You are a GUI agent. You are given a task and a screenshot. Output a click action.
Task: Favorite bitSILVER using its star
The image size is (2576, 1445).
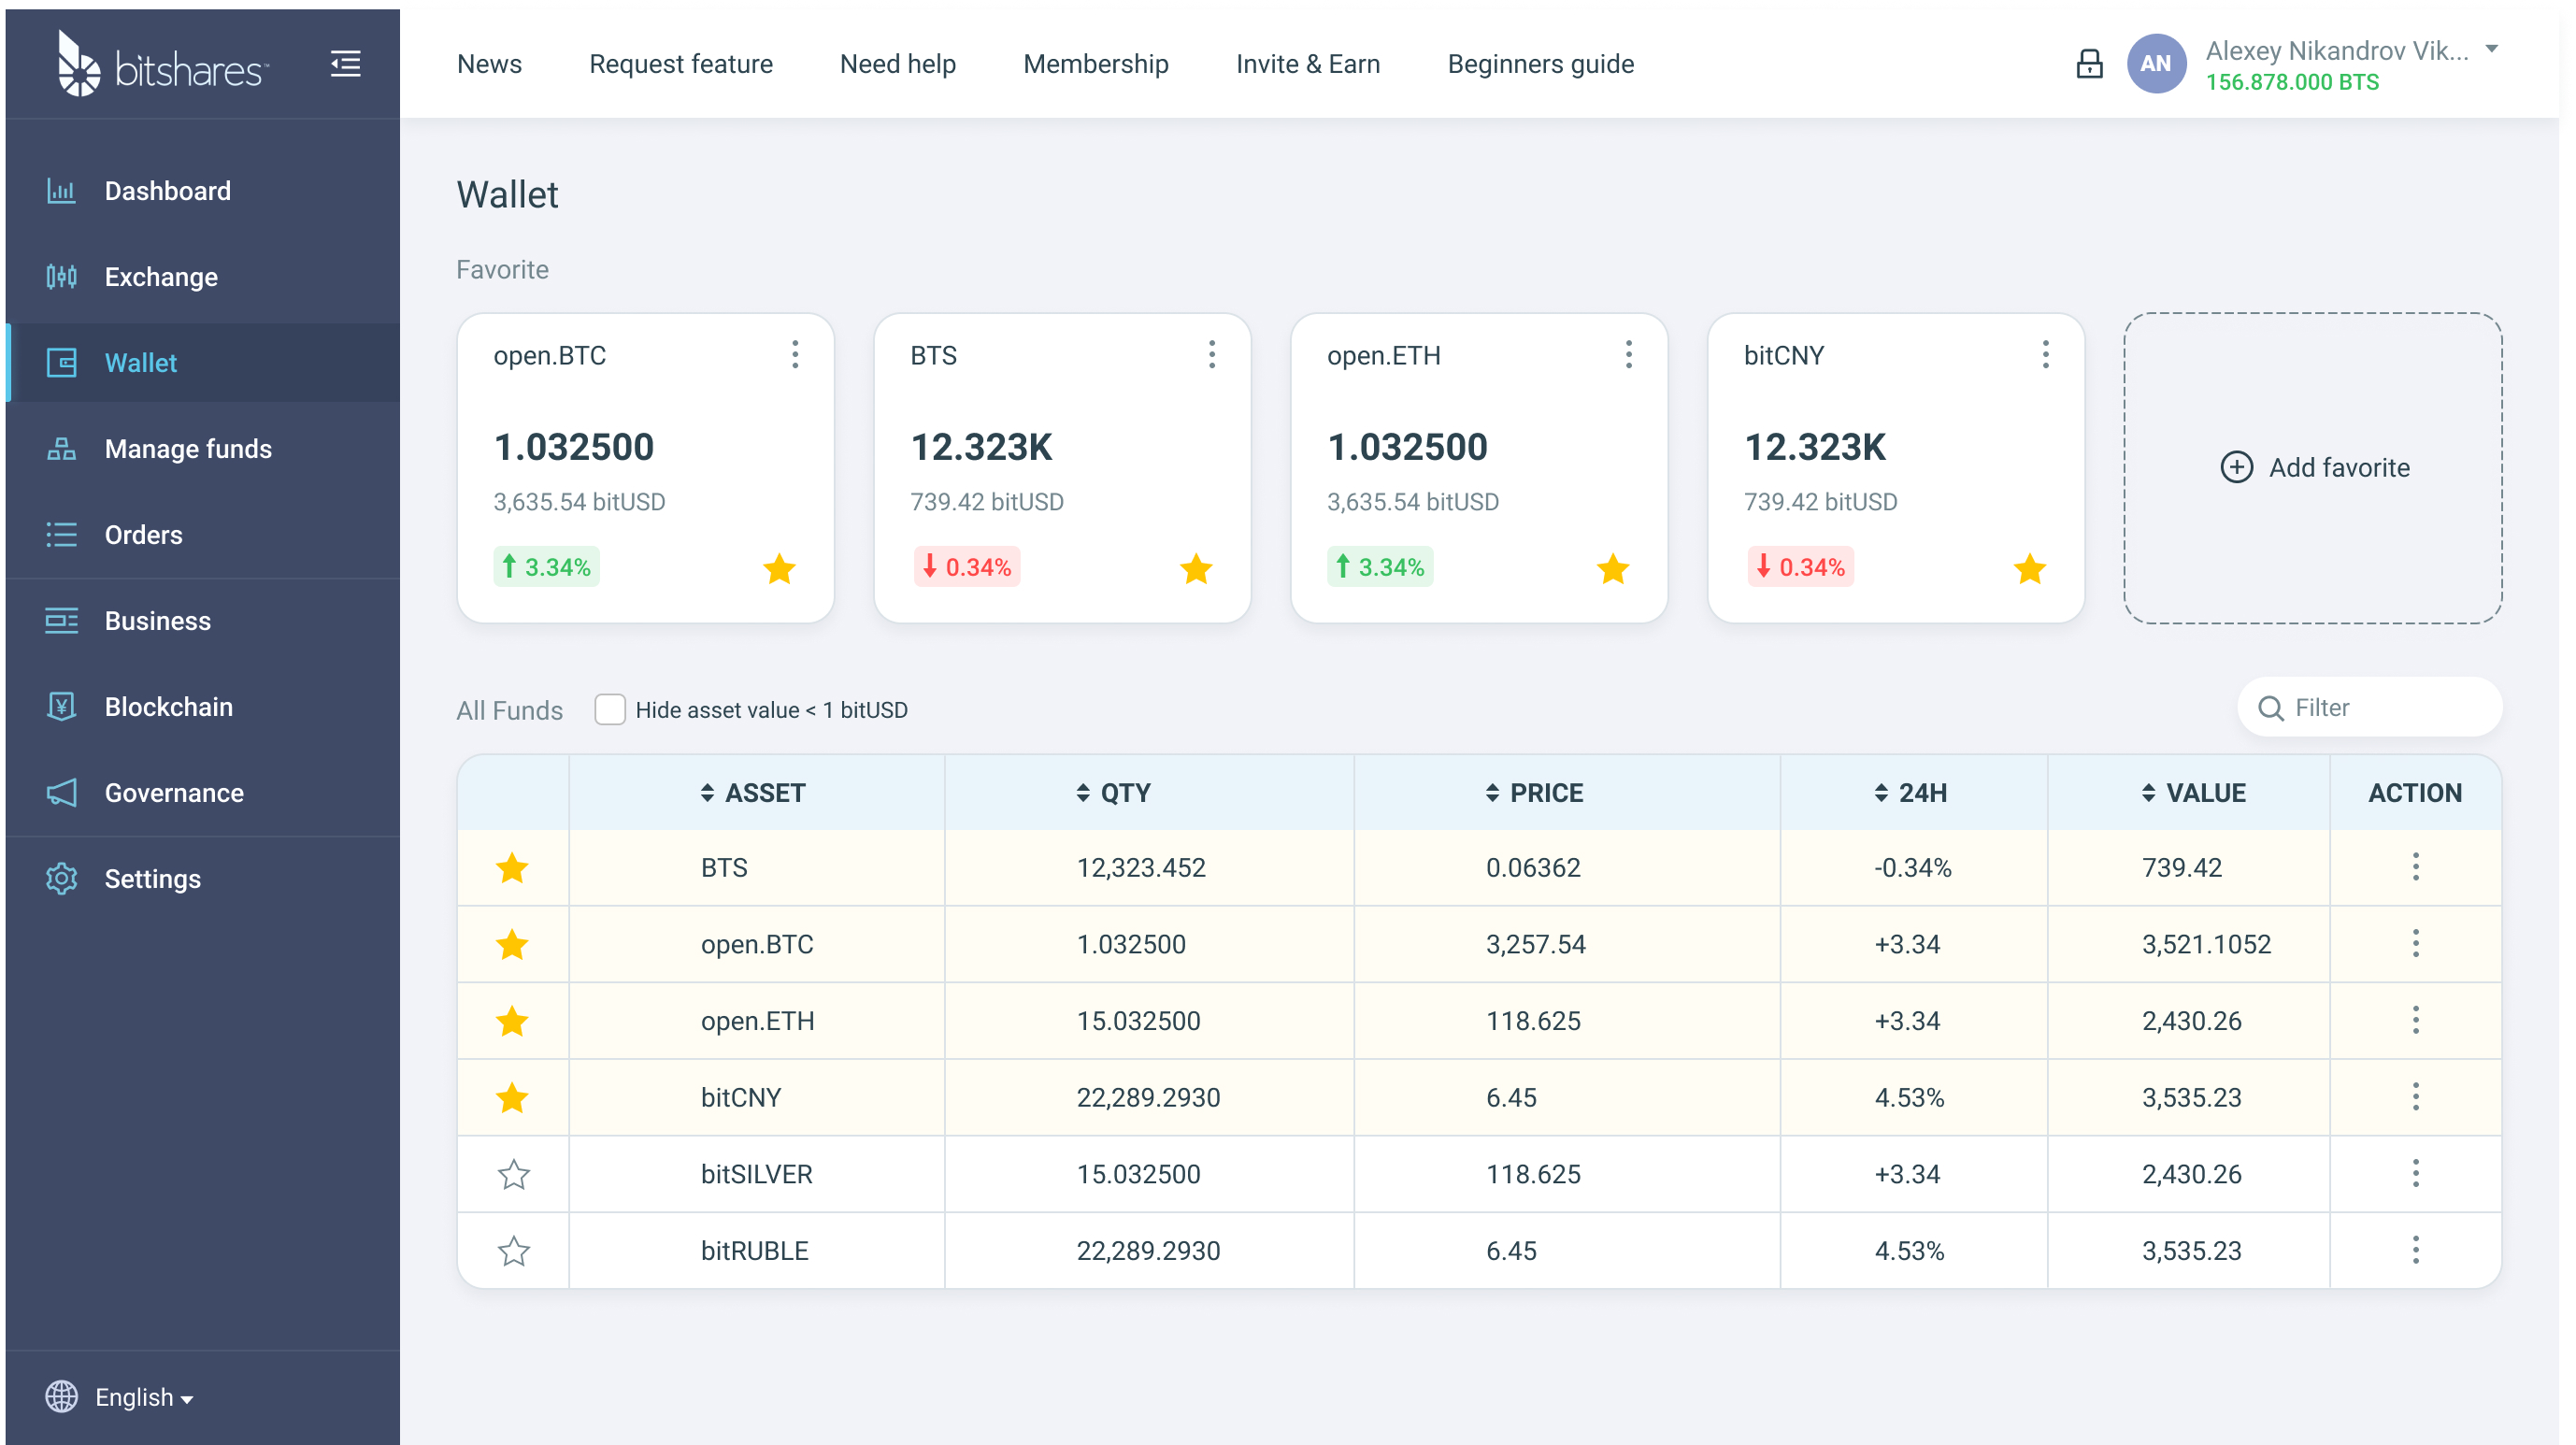pyautogui.click(x=513, y=1174)
